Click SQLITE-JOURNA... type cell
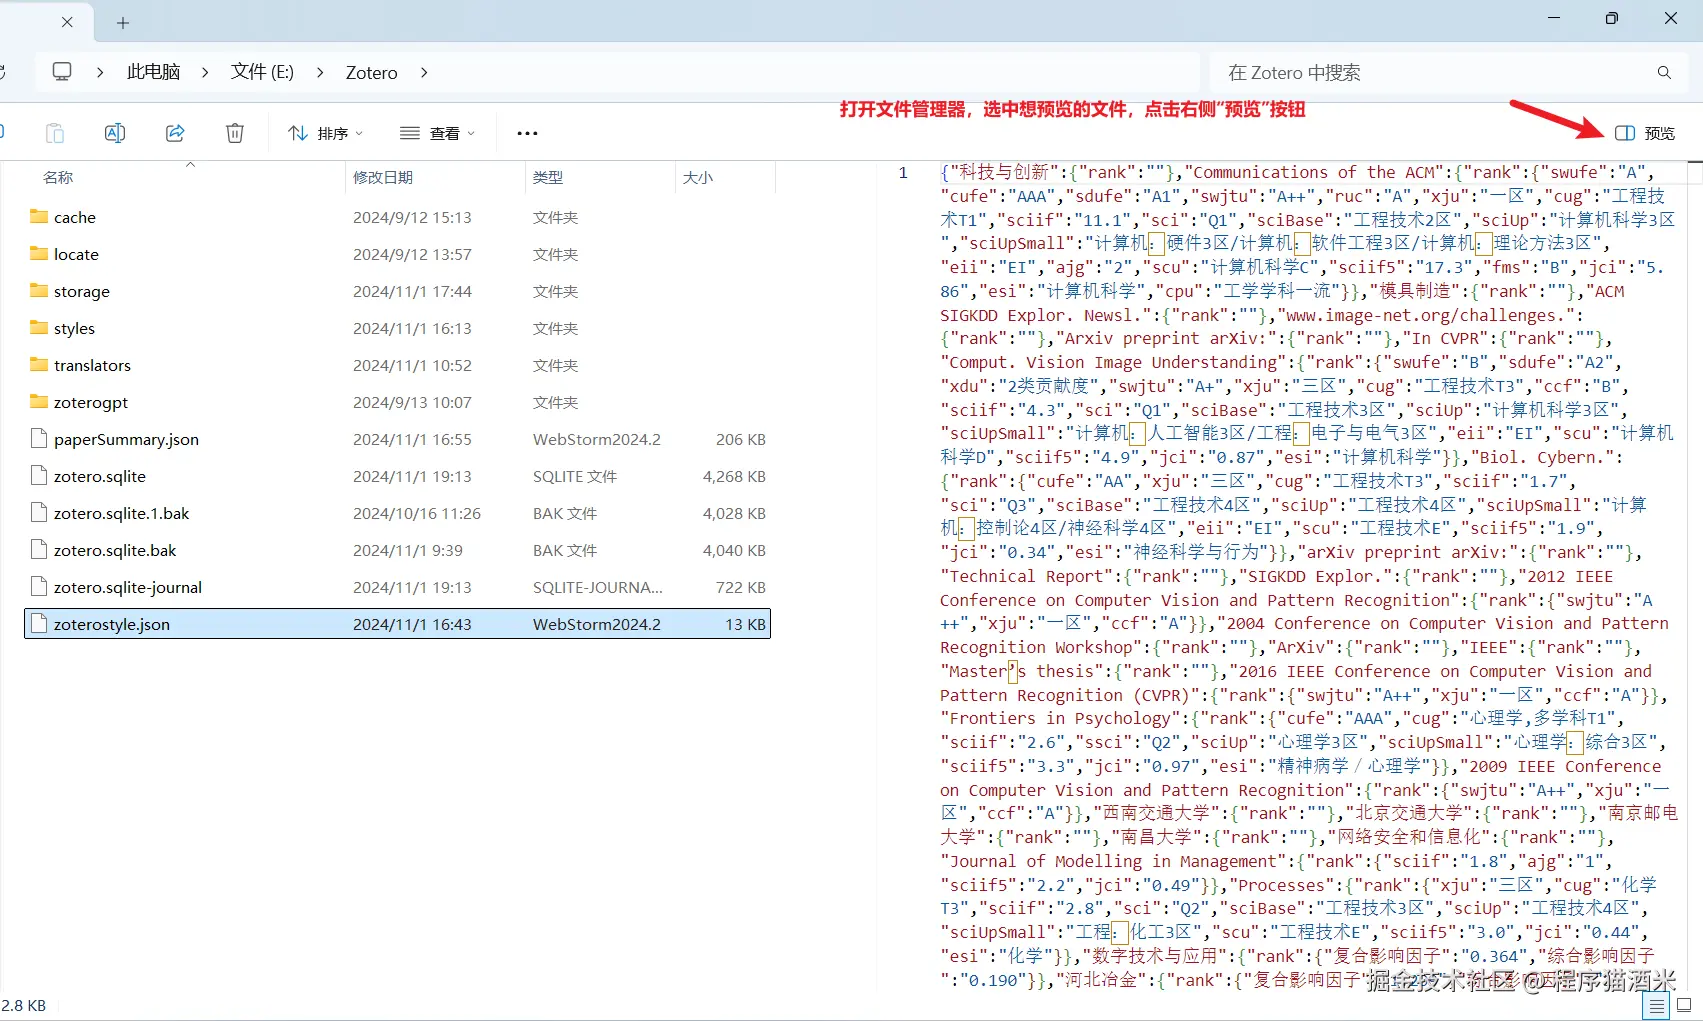1703x1021 pixels. (598, 587)
